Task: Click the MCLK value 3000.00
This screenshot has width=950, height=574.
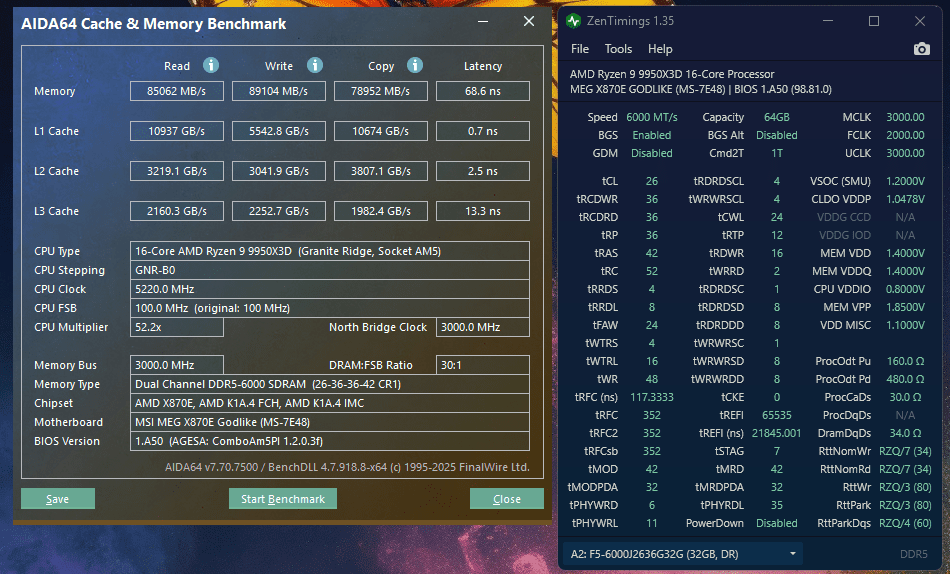Action: coord(905,117)
